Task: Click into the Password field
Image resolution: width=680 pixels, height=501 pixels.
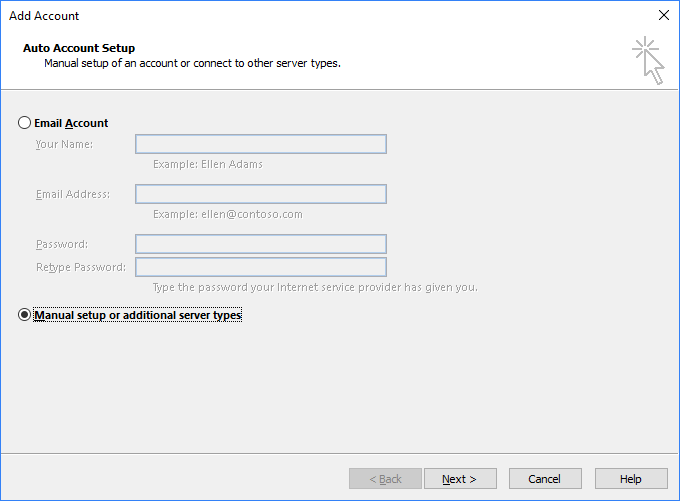Action: tap(261, 244)
